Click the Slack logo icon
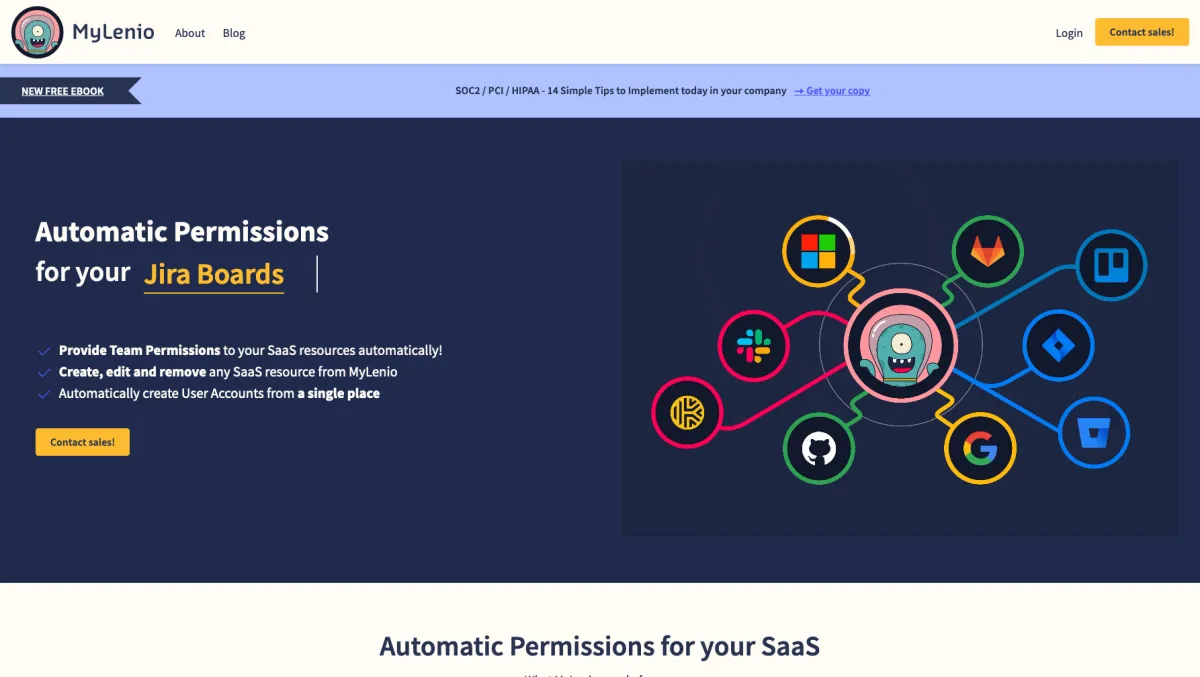Image resolution: width=1200 pixels, height=677 pixels. point(754,346)
